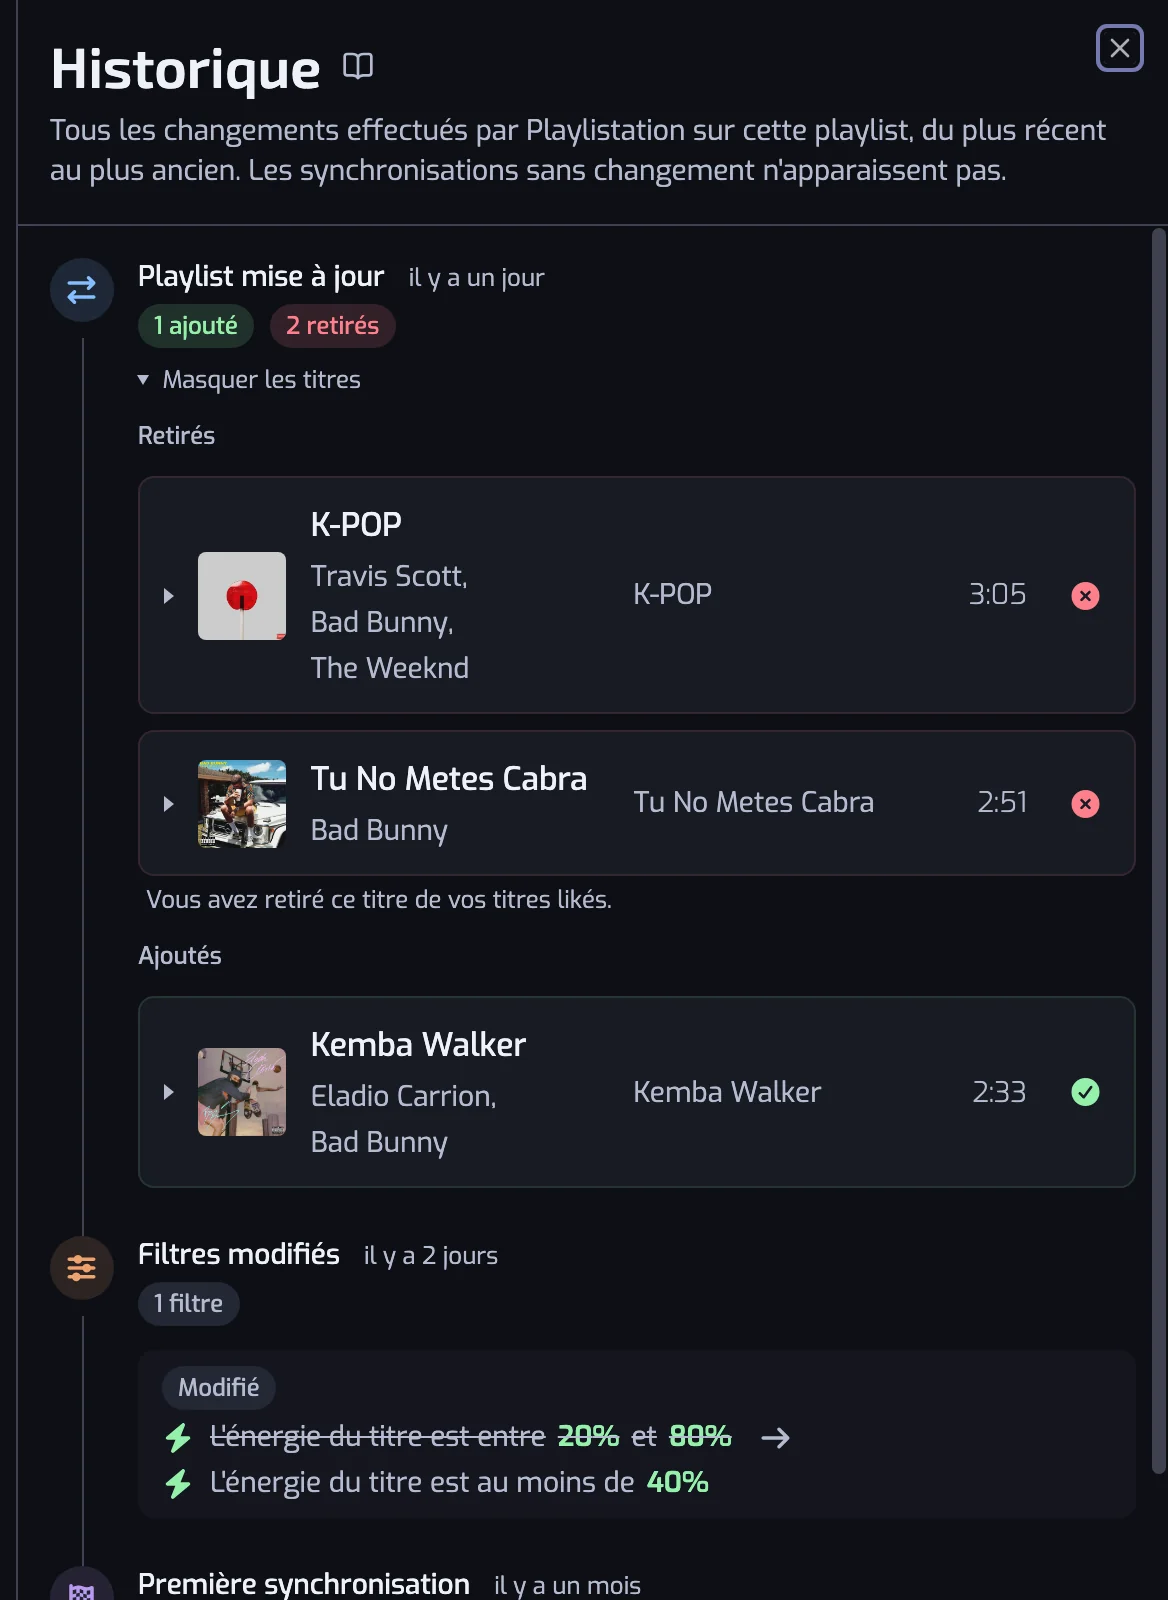Viewport: 1168px width, 1600px height.
Task: Click the red removed icon on Tu No Metes Cabra
Action: pos(1085,804)
